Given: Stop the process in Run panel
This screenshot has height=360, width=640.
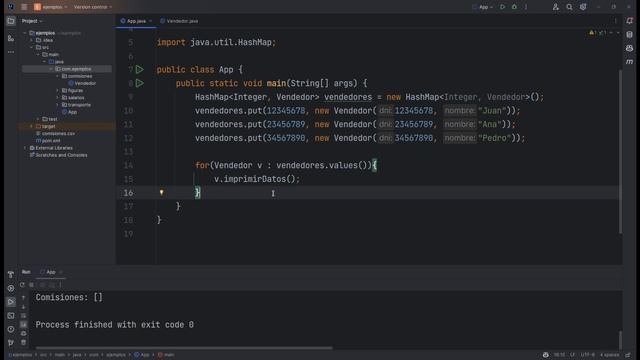Looking at the screenshot, I should coord(31,285).
